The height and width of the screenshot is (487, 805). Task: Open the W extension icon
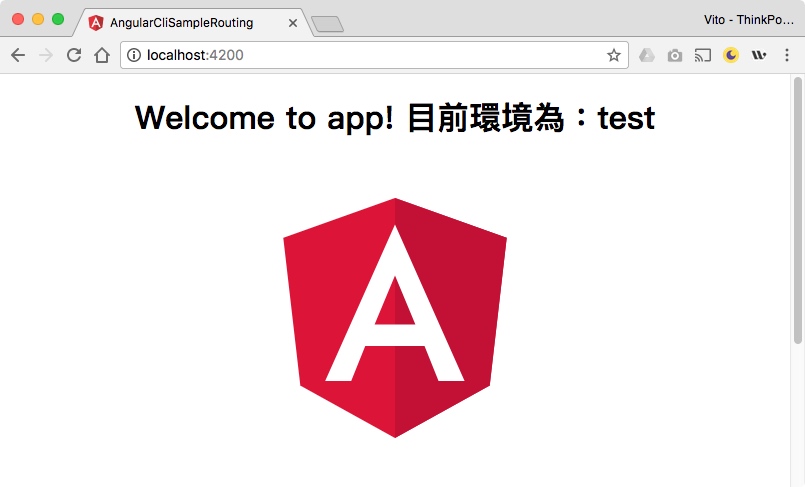pos(759,55)
